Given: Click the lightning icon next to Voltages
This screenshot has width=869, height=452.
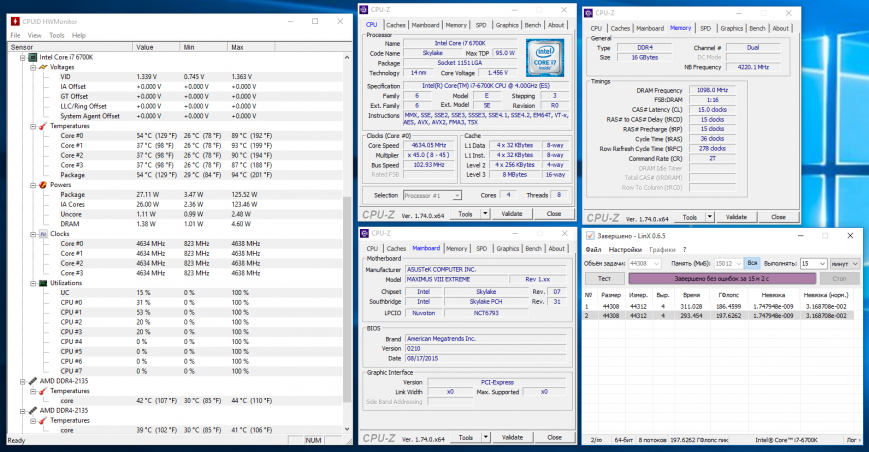Looking at the screenshot, I should click(43, 67).
